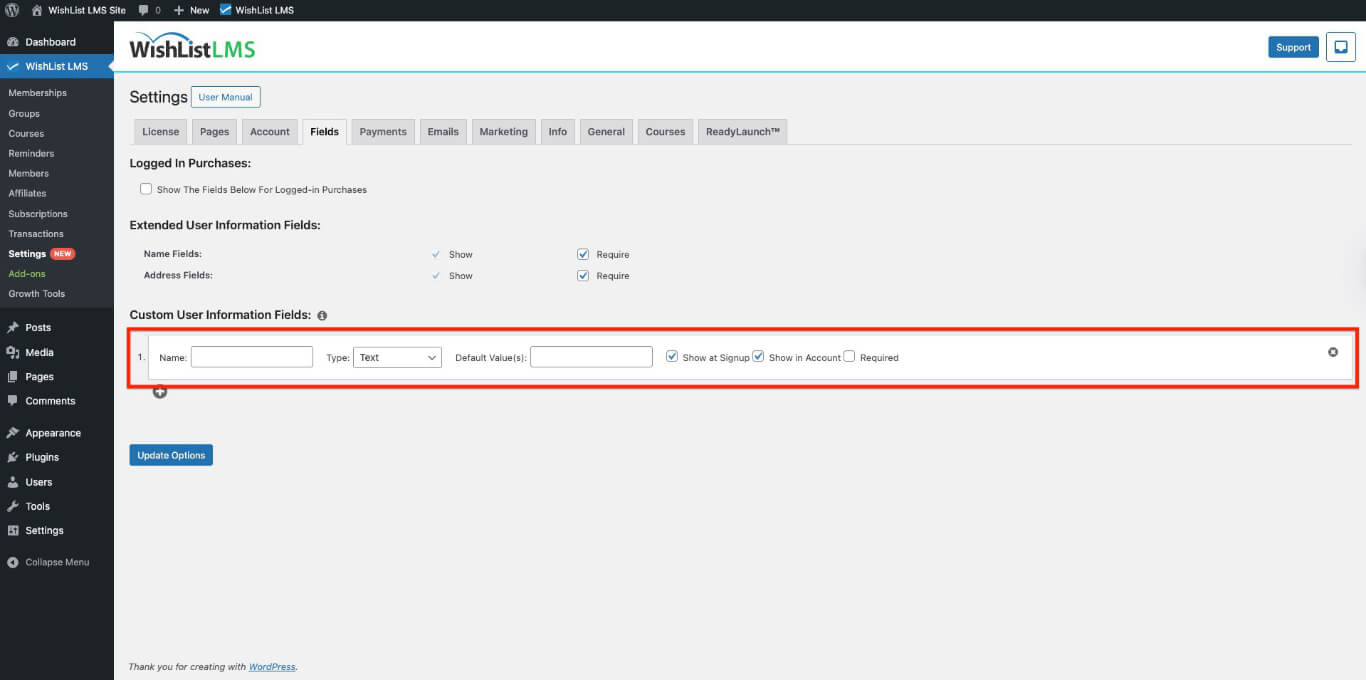
Task: Toggle the Required checkbox for custom field
Action: pyautogui.click(x=849, y=357)
